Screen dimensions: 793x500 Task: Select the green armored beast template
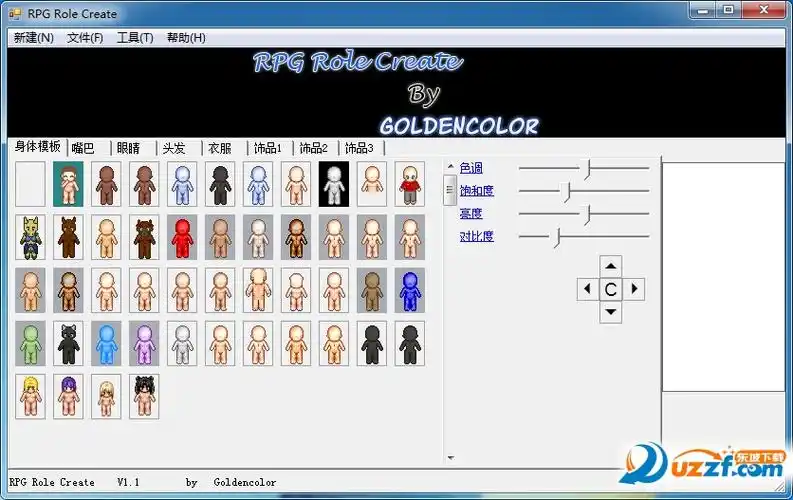(x=30, y=237)
